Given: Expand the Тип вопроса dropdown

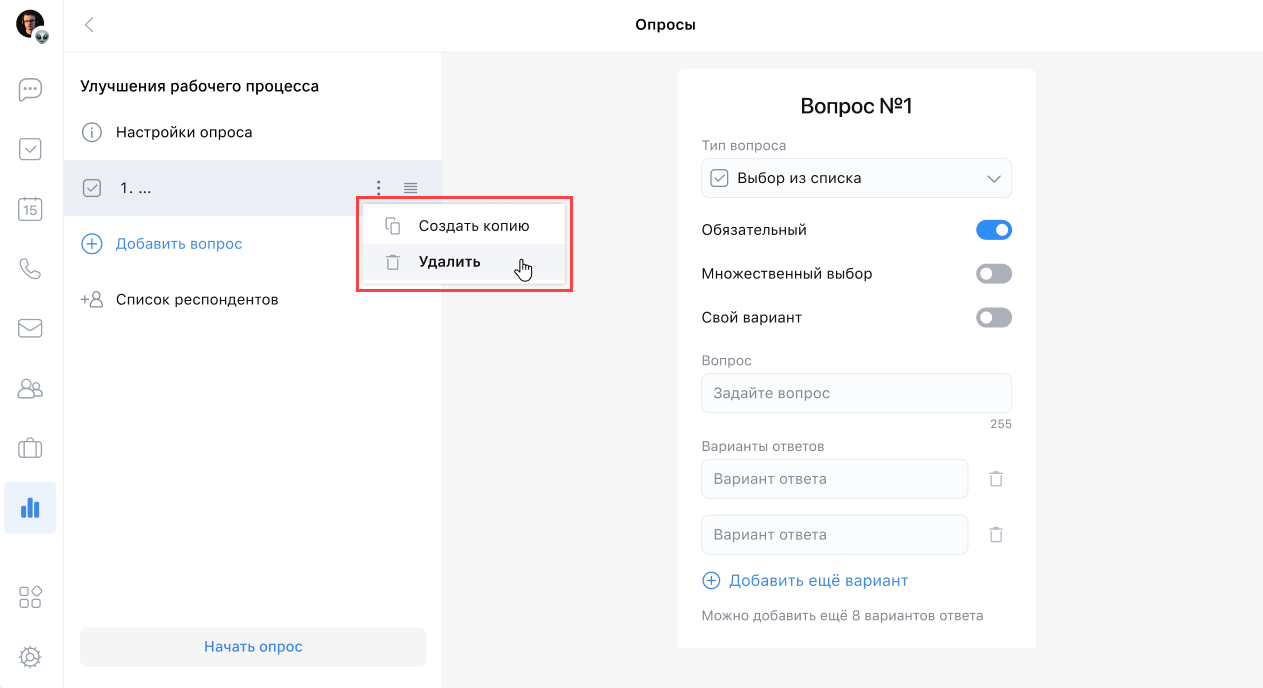Looking at the screenshot, I should pyautogui.click(x=856, y=178).
